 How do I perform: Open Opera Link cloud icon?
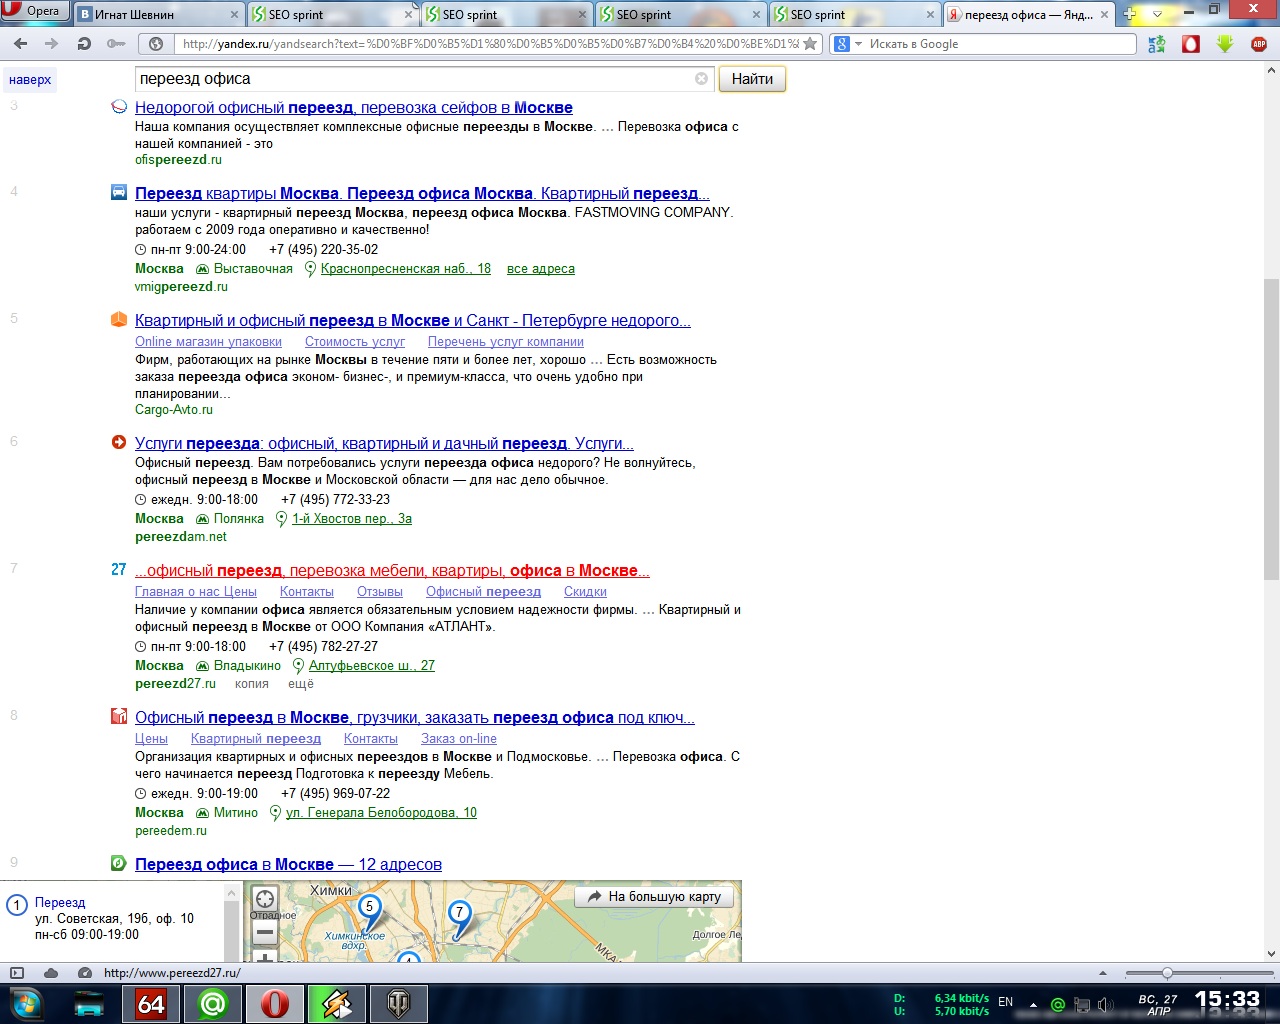[51, 973]
